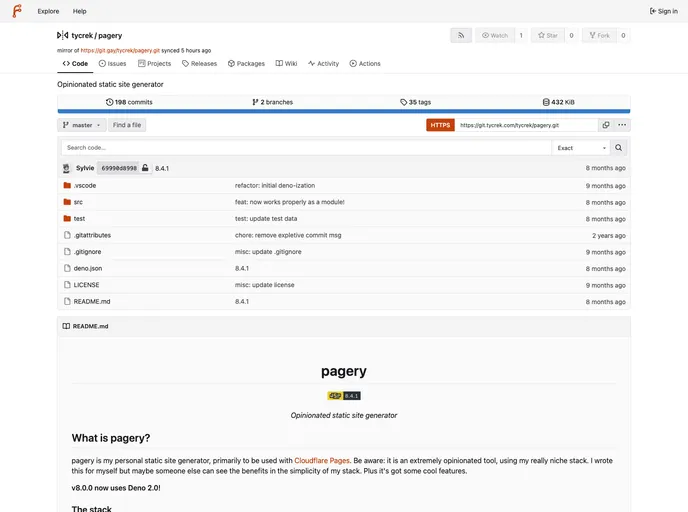This screenshot has height=512, width=688.
Task: Open commit hash 69990d8998
Action: pyautogui.click(x=119, y=168)
